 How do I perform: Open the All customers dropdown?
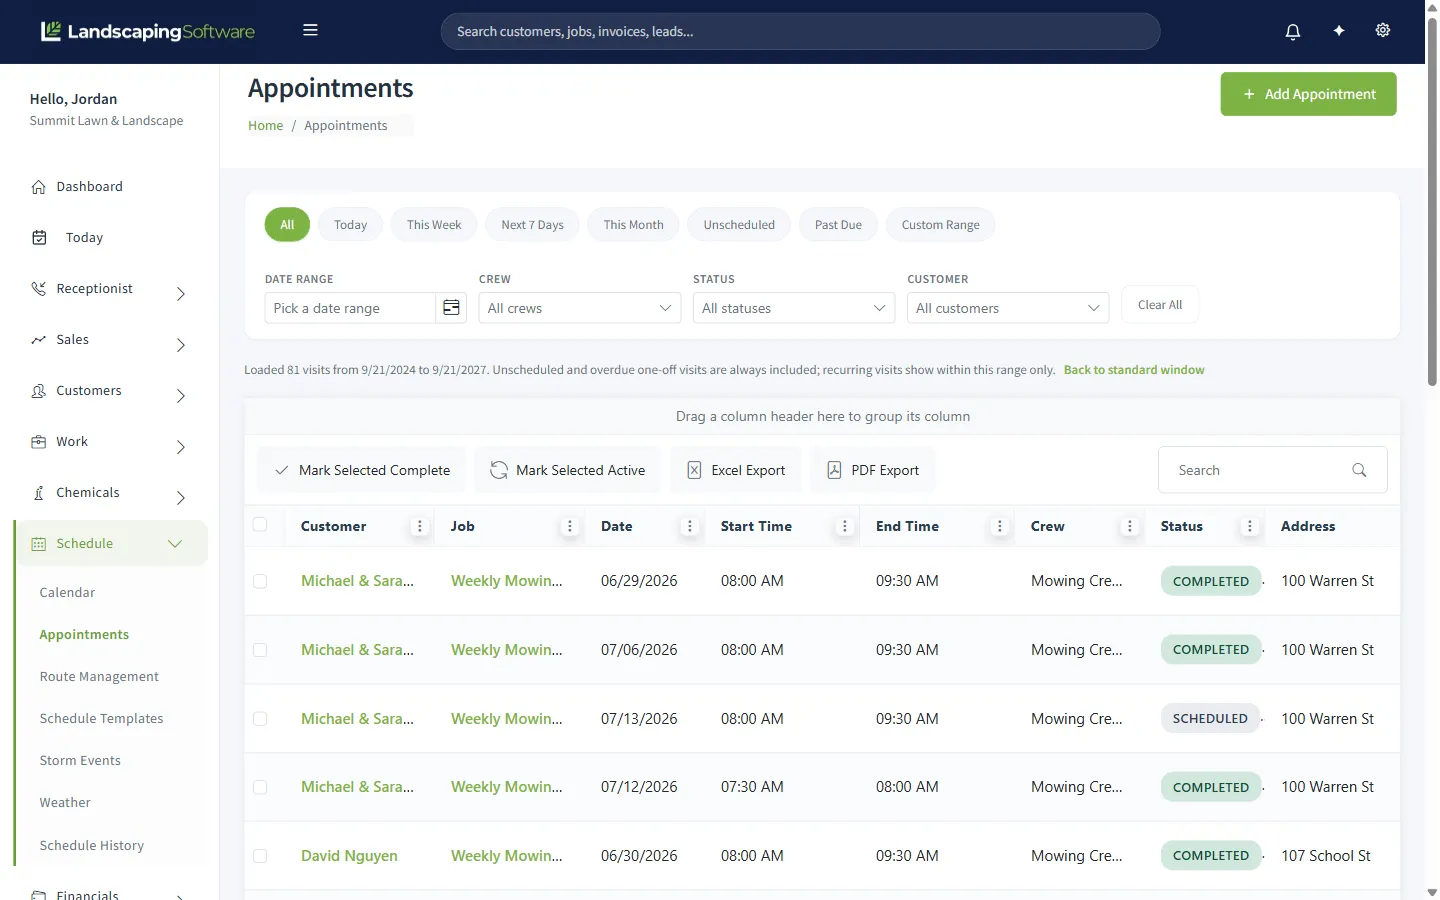click(x=1008, y=308)
